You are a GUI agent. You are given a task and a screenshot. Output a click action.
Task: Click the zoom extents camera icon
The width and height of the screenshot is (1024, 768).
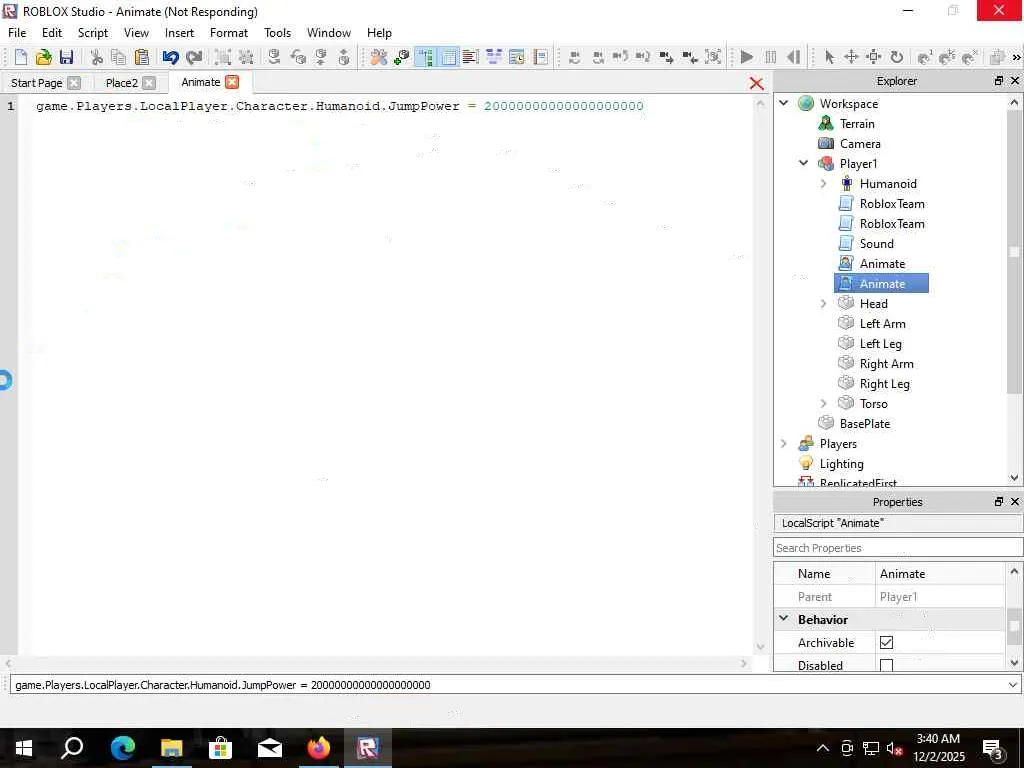713,57
